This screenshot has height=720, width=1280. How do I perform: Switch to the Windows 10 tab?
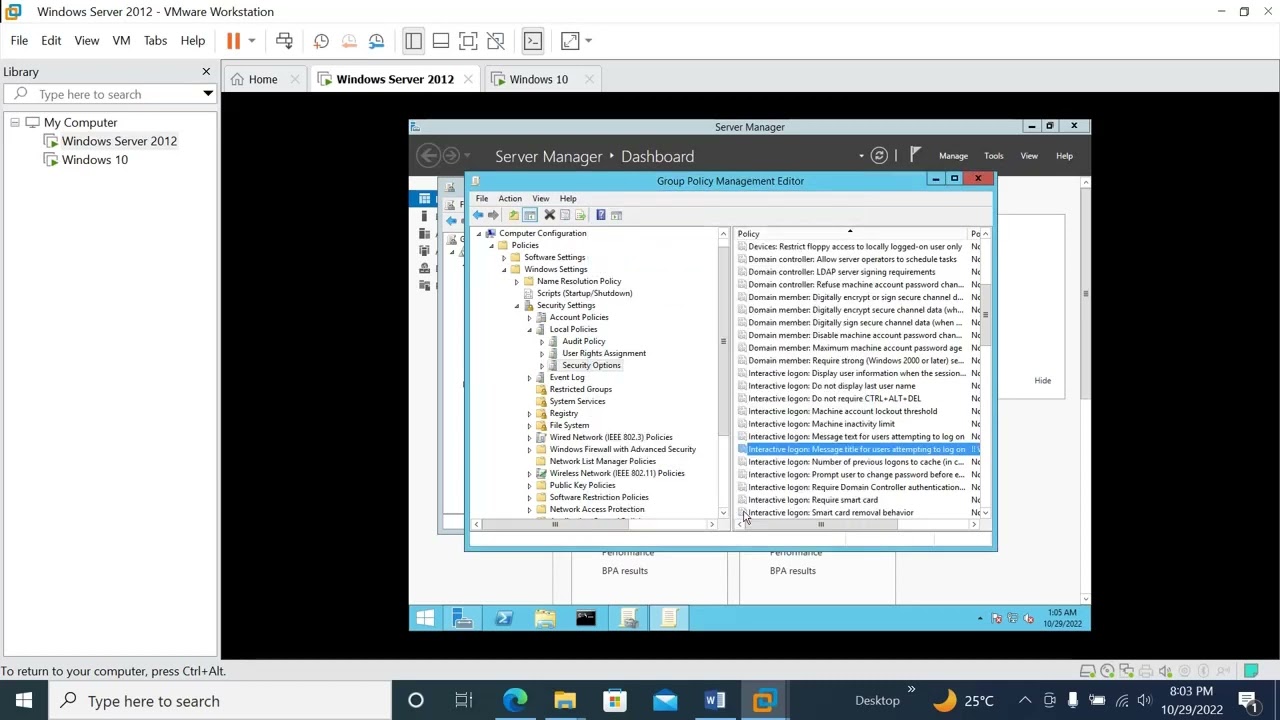coord(538,79)
